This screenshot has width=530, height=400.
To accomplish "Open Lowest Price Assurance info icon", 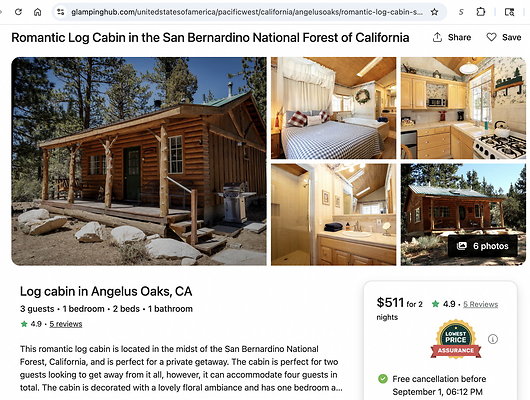I will click(493, 339).
